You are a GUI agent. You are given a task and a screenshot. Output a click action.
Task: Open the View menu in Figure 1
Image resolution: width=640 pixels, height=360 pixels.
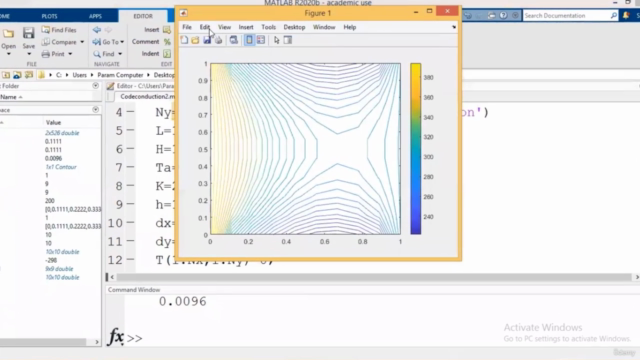coord(224,27)
